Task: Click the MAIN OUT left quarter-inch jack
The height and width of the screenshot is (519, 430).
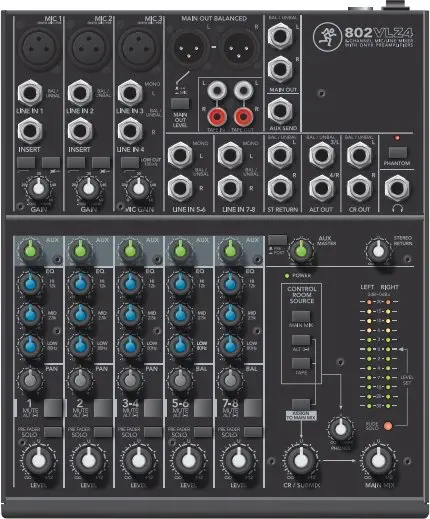Action: click(x=280, y=36)
